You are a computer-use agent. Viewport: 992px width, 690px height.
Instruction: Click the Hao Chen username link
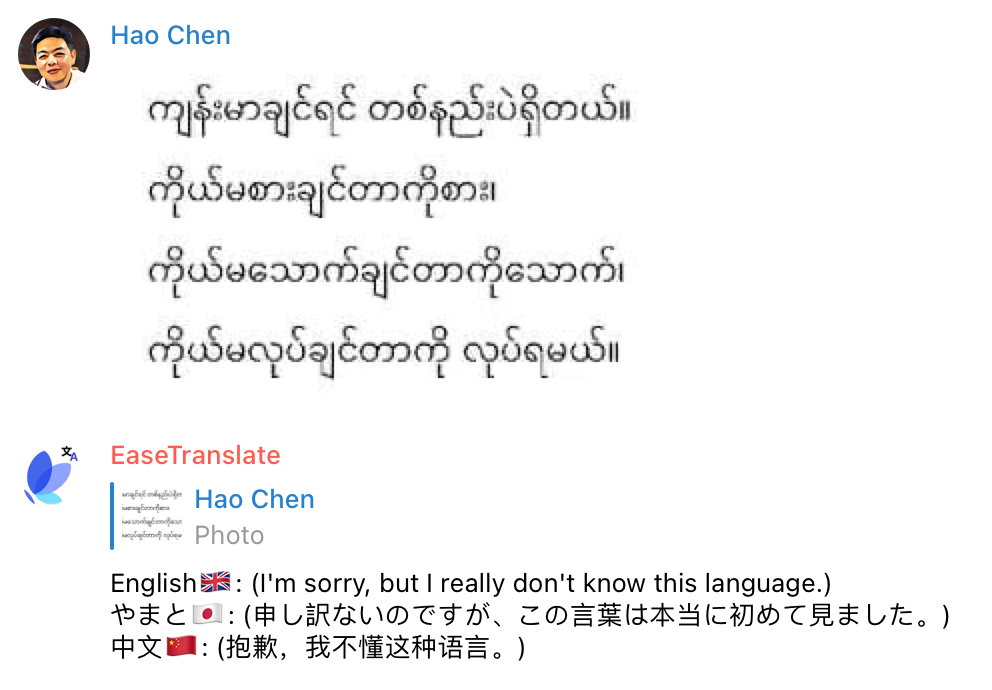point(170,34)
